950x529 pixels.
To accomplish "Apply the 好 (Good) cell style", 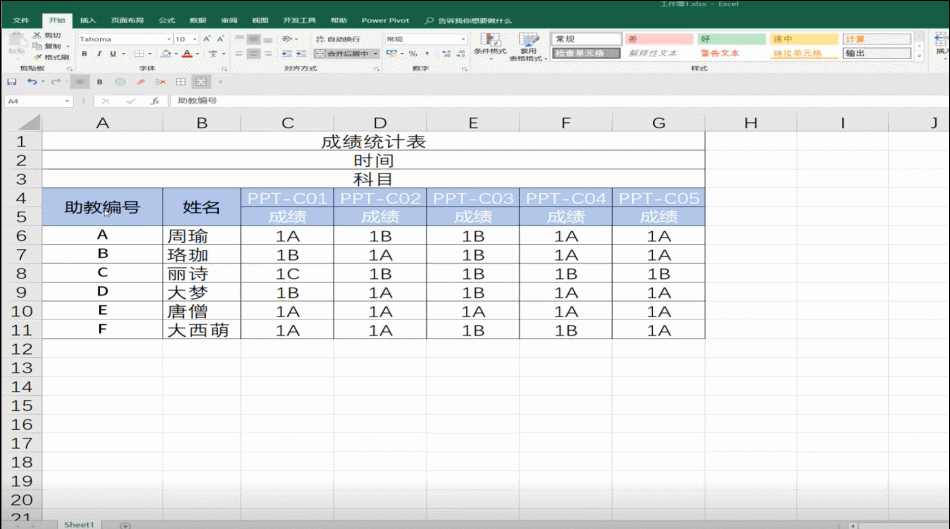I will pyautogui.click(x=731, y=39).
